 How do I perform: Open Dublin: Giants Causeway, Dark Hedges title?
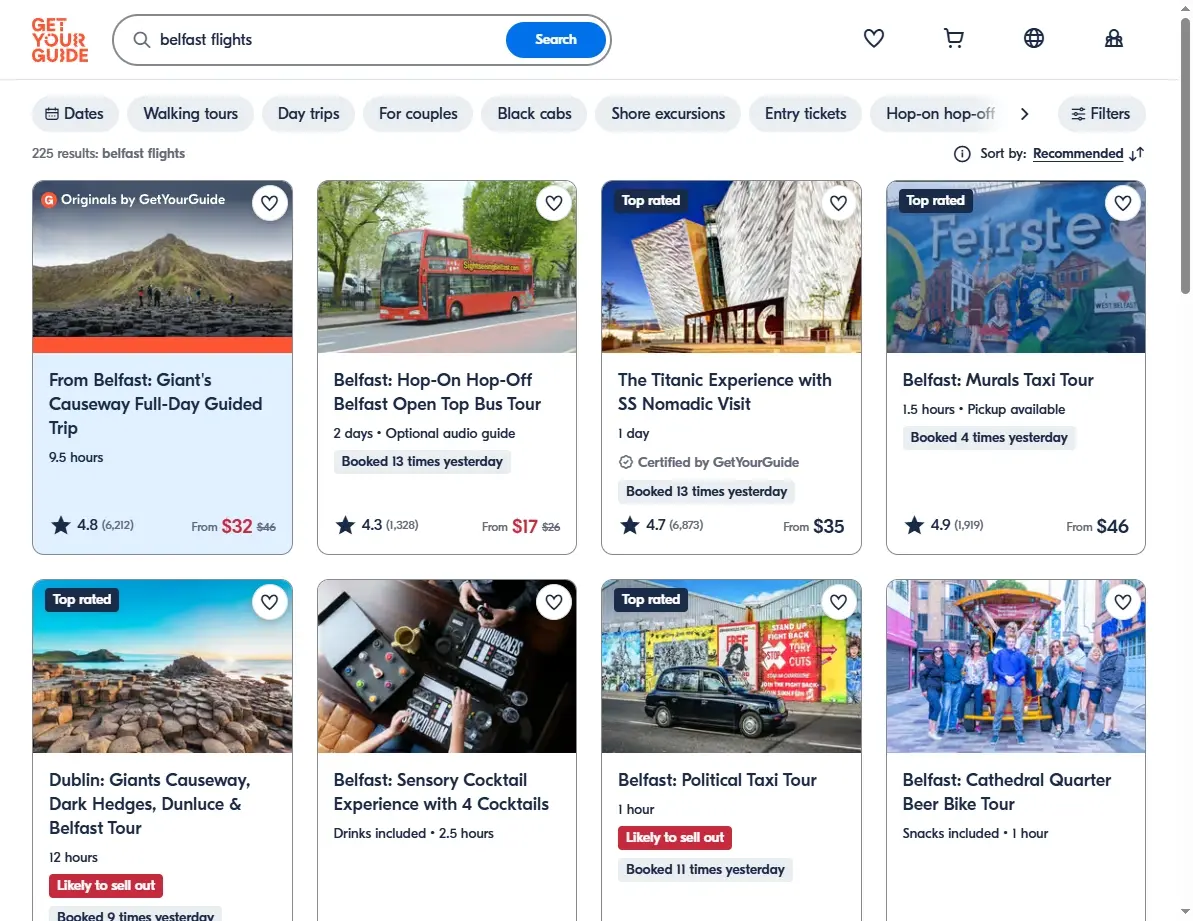pyautogui.click(x=149, y=804)
